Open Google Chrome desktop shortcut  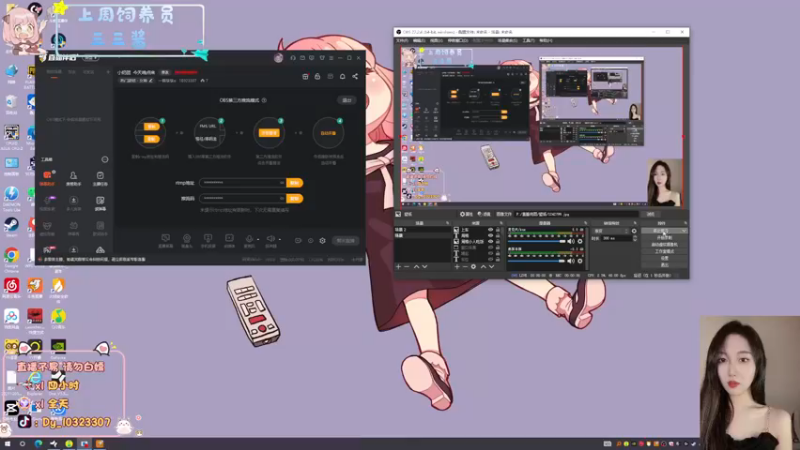pyautogui.click(x=11, y=256)
